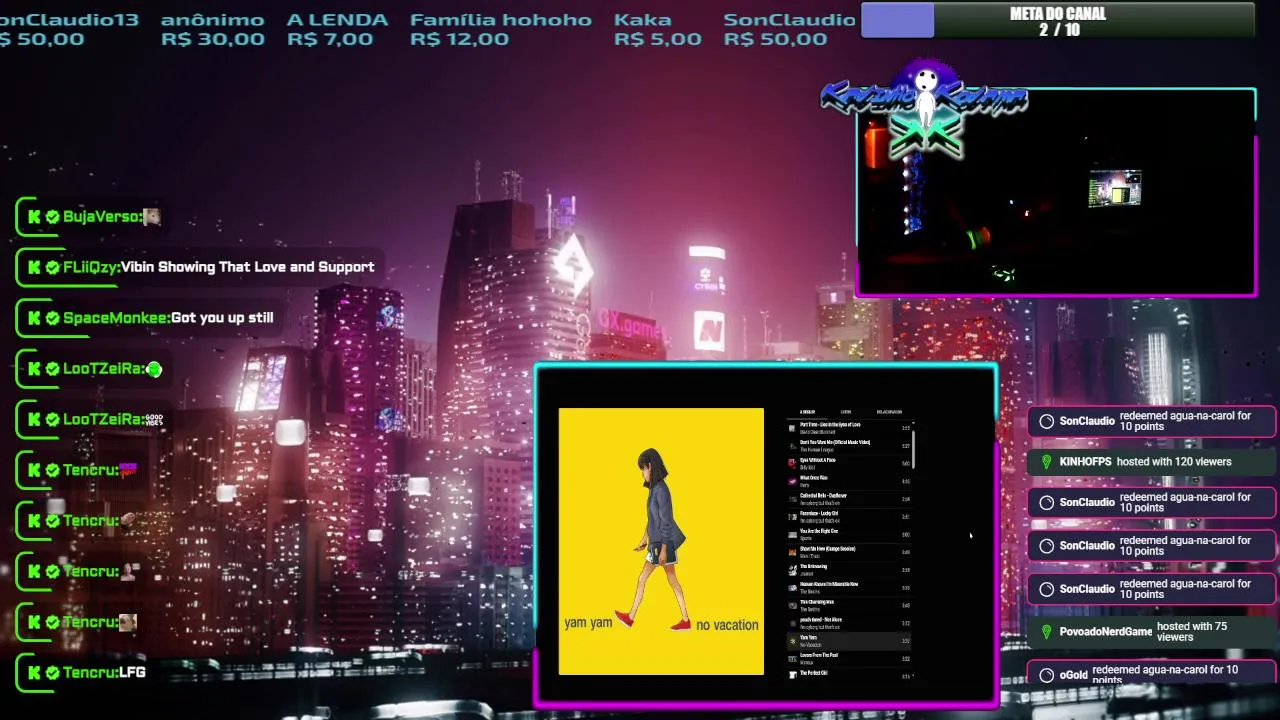
Task: Switch to the RELACIONADOS tab
Action: (x=889, y=412)
